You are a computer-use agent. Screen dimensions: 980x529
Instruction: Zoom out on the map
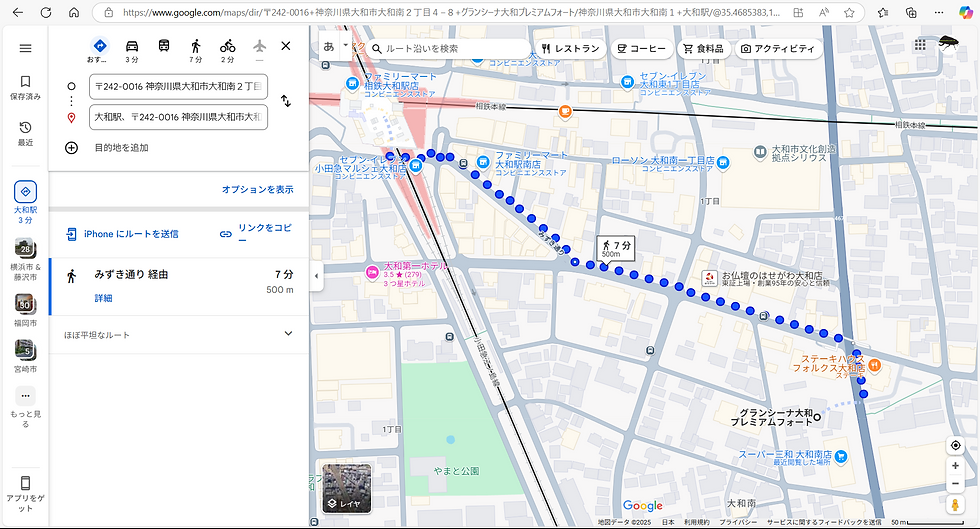(x=955, y=483)
